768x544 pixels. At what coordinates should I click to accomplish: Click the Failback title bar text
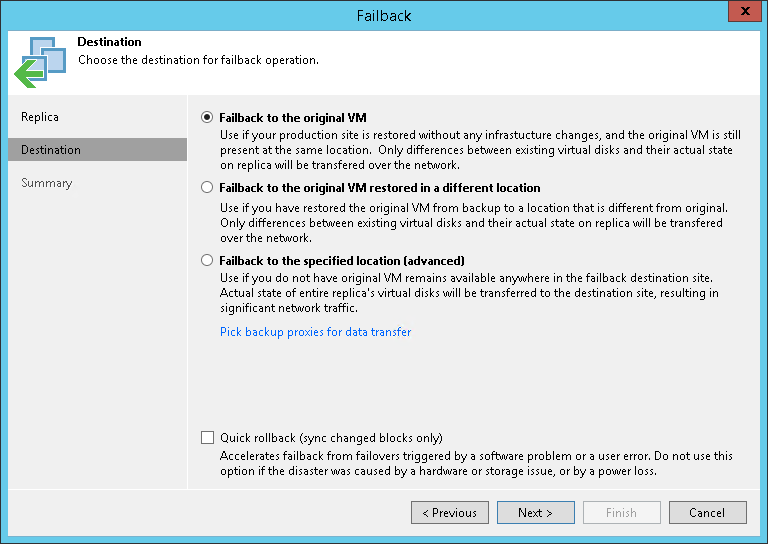pyautogui.click(x=384, y=16)
